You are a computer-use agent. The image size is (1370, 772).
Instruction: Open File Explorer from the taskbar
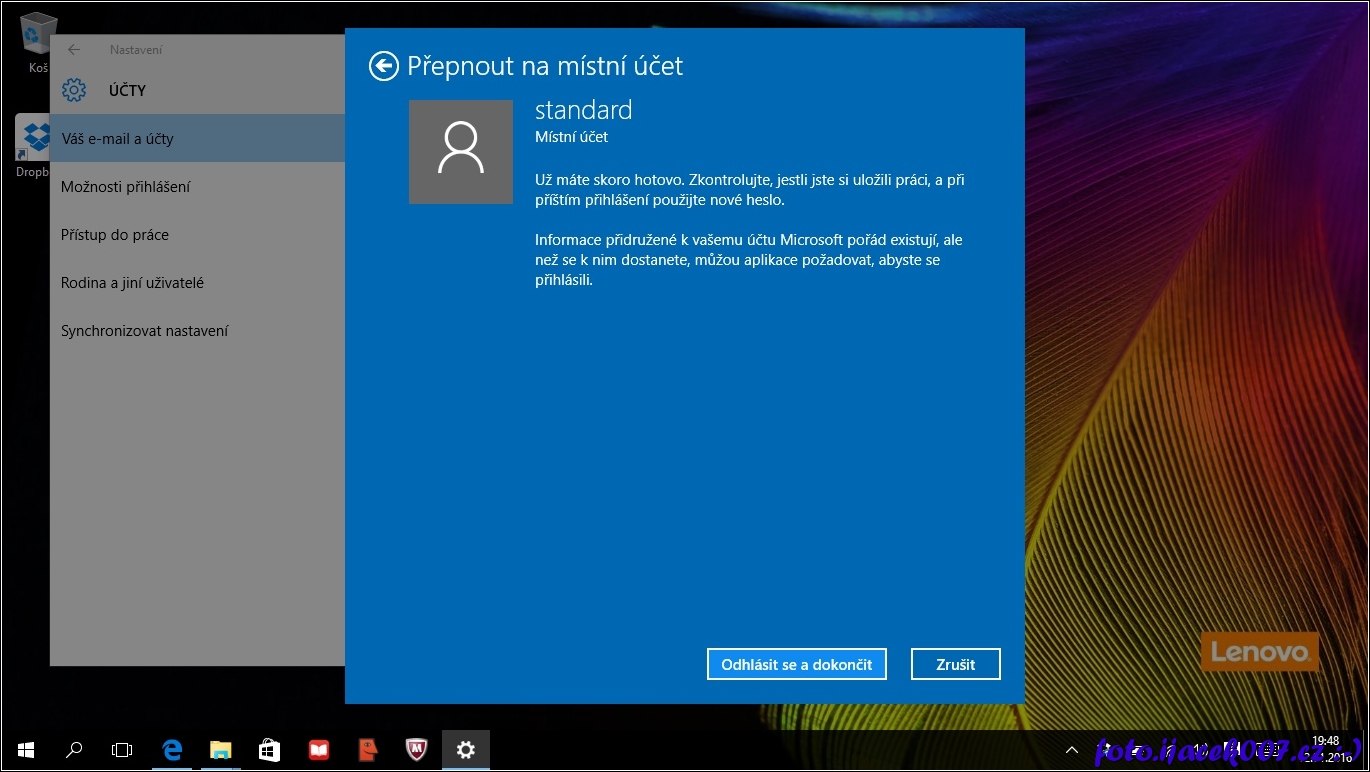(221, 750)
